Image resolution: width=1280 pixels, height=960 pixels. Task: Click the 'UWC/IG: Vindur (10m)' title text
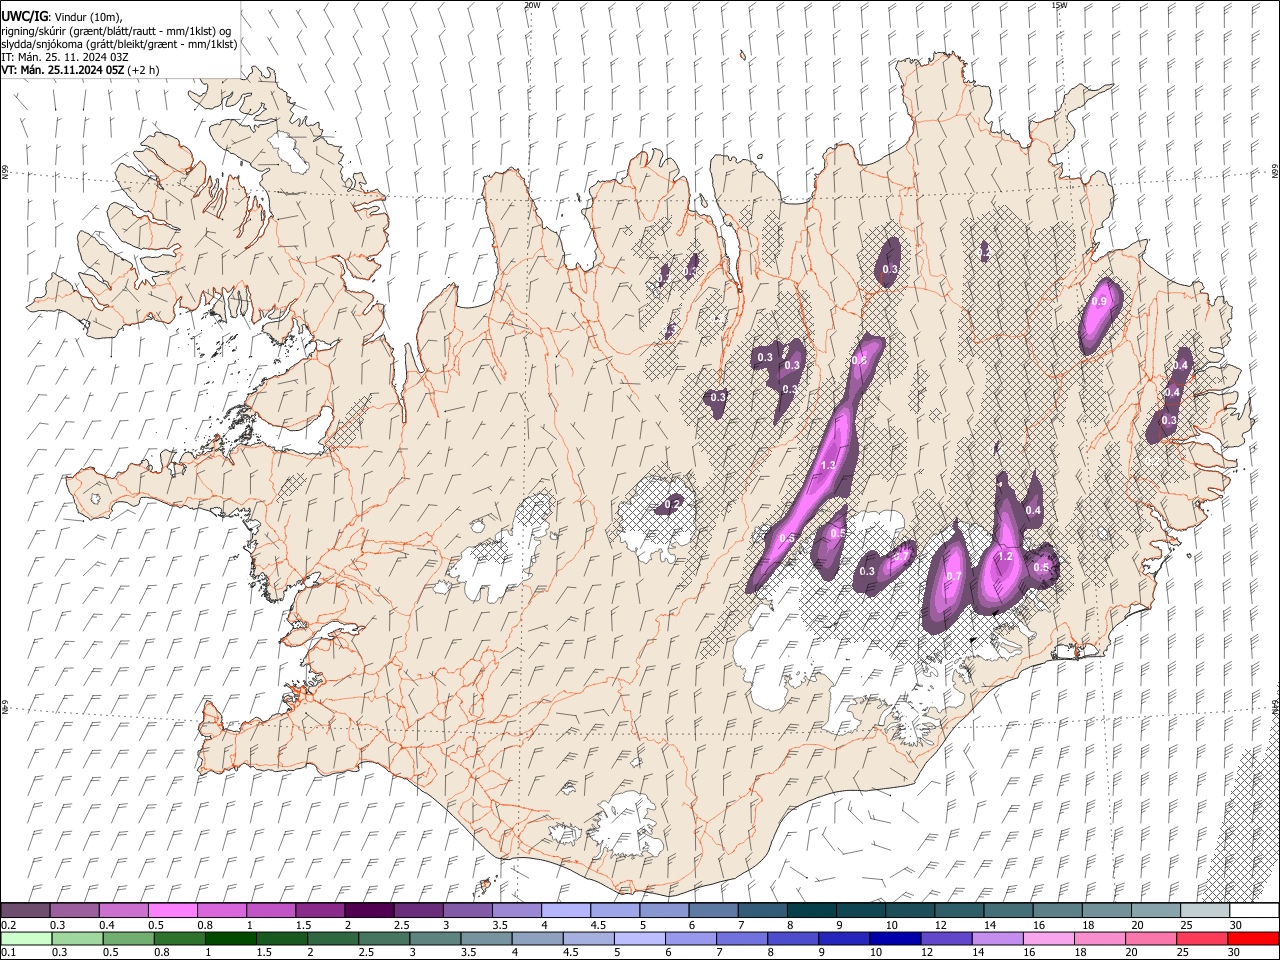pyautogui.click(x=62, y=16)
